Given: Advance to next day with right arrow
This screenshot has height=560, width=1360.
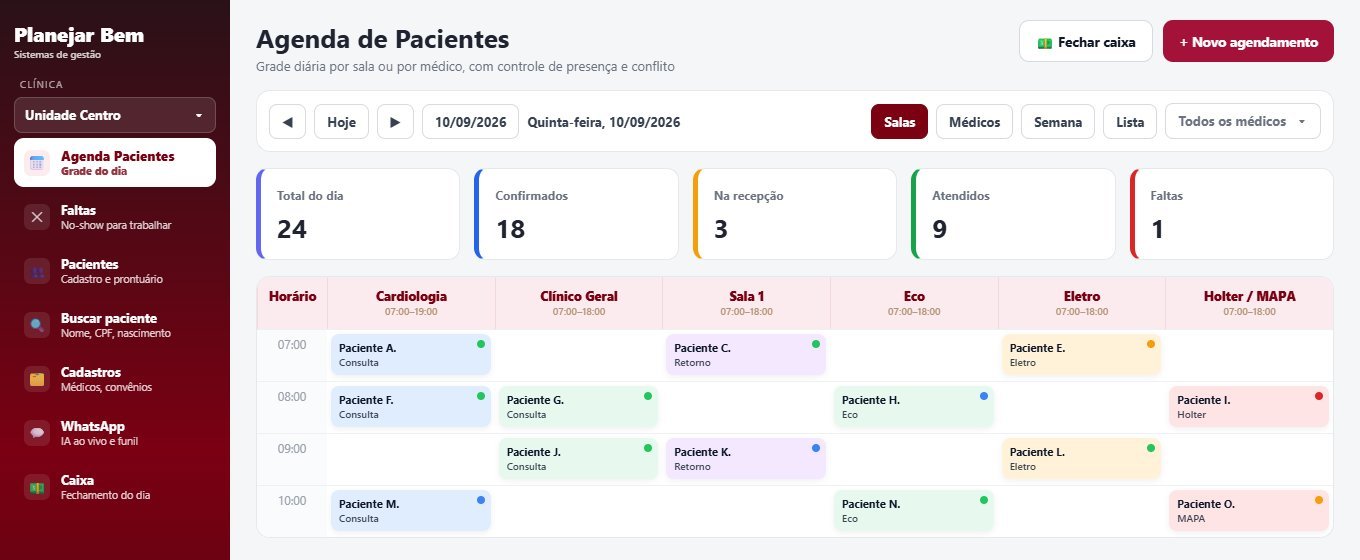Looking at the screenshot, I should pyautogui.click(x=395, y=122).
